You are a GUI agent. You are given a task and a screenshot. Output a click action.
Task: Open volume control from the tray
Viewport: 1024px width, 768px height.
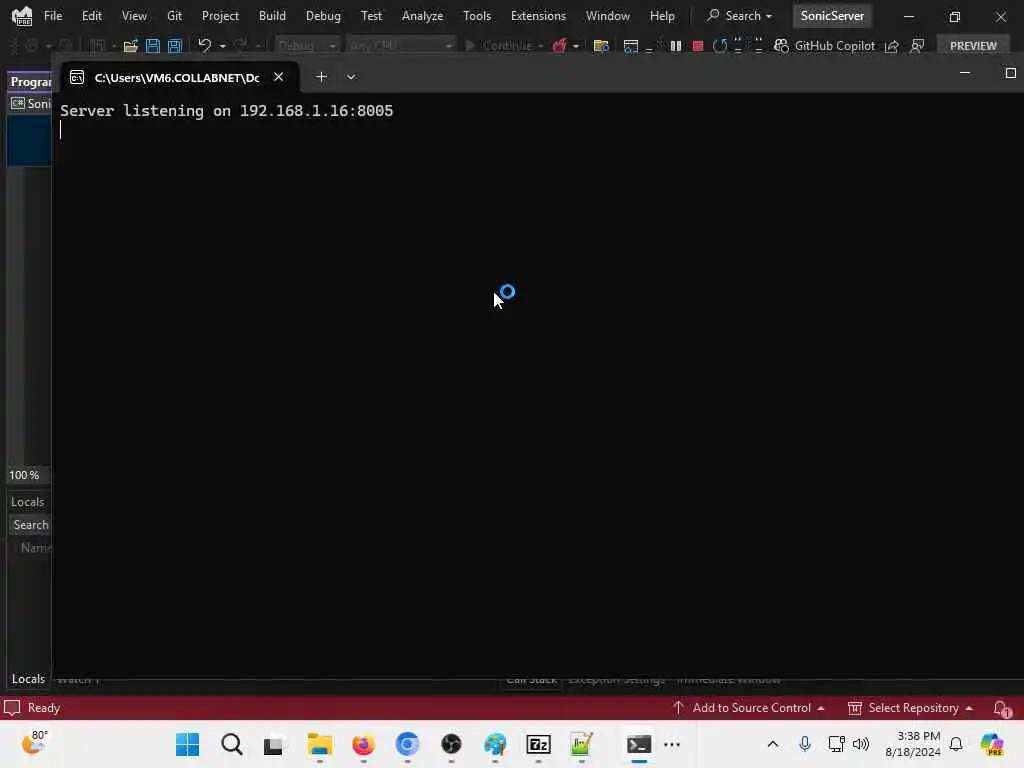click(861, 744)
